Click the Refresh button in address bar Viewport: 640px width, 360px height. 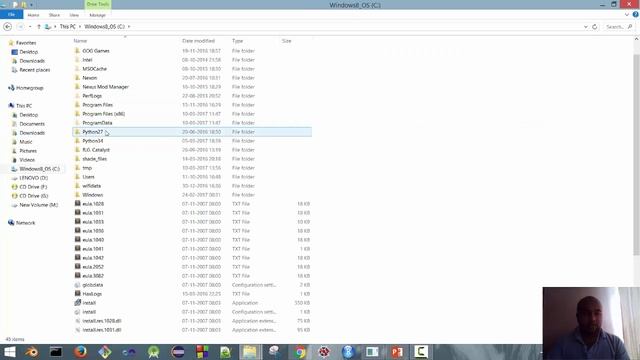[x=595, y=27]
